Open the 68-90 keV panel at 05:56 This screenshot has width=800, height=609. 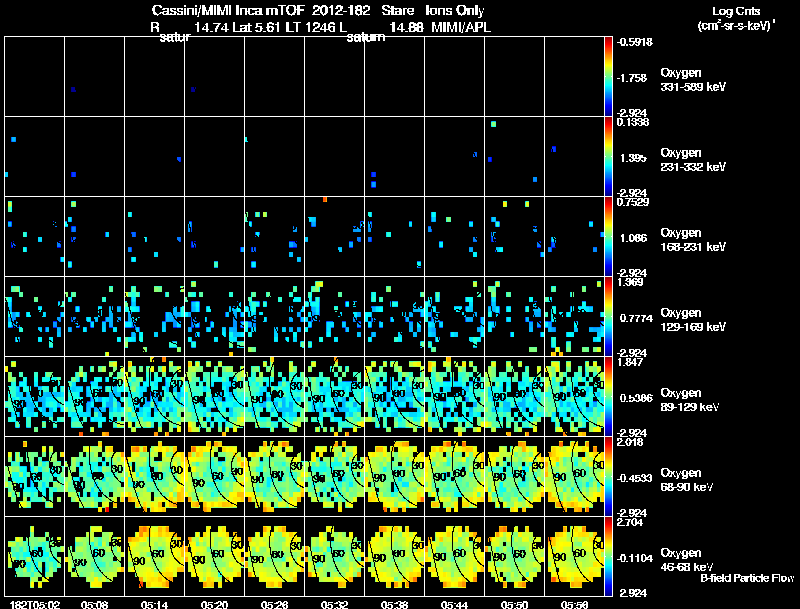(x=574, y=476)
